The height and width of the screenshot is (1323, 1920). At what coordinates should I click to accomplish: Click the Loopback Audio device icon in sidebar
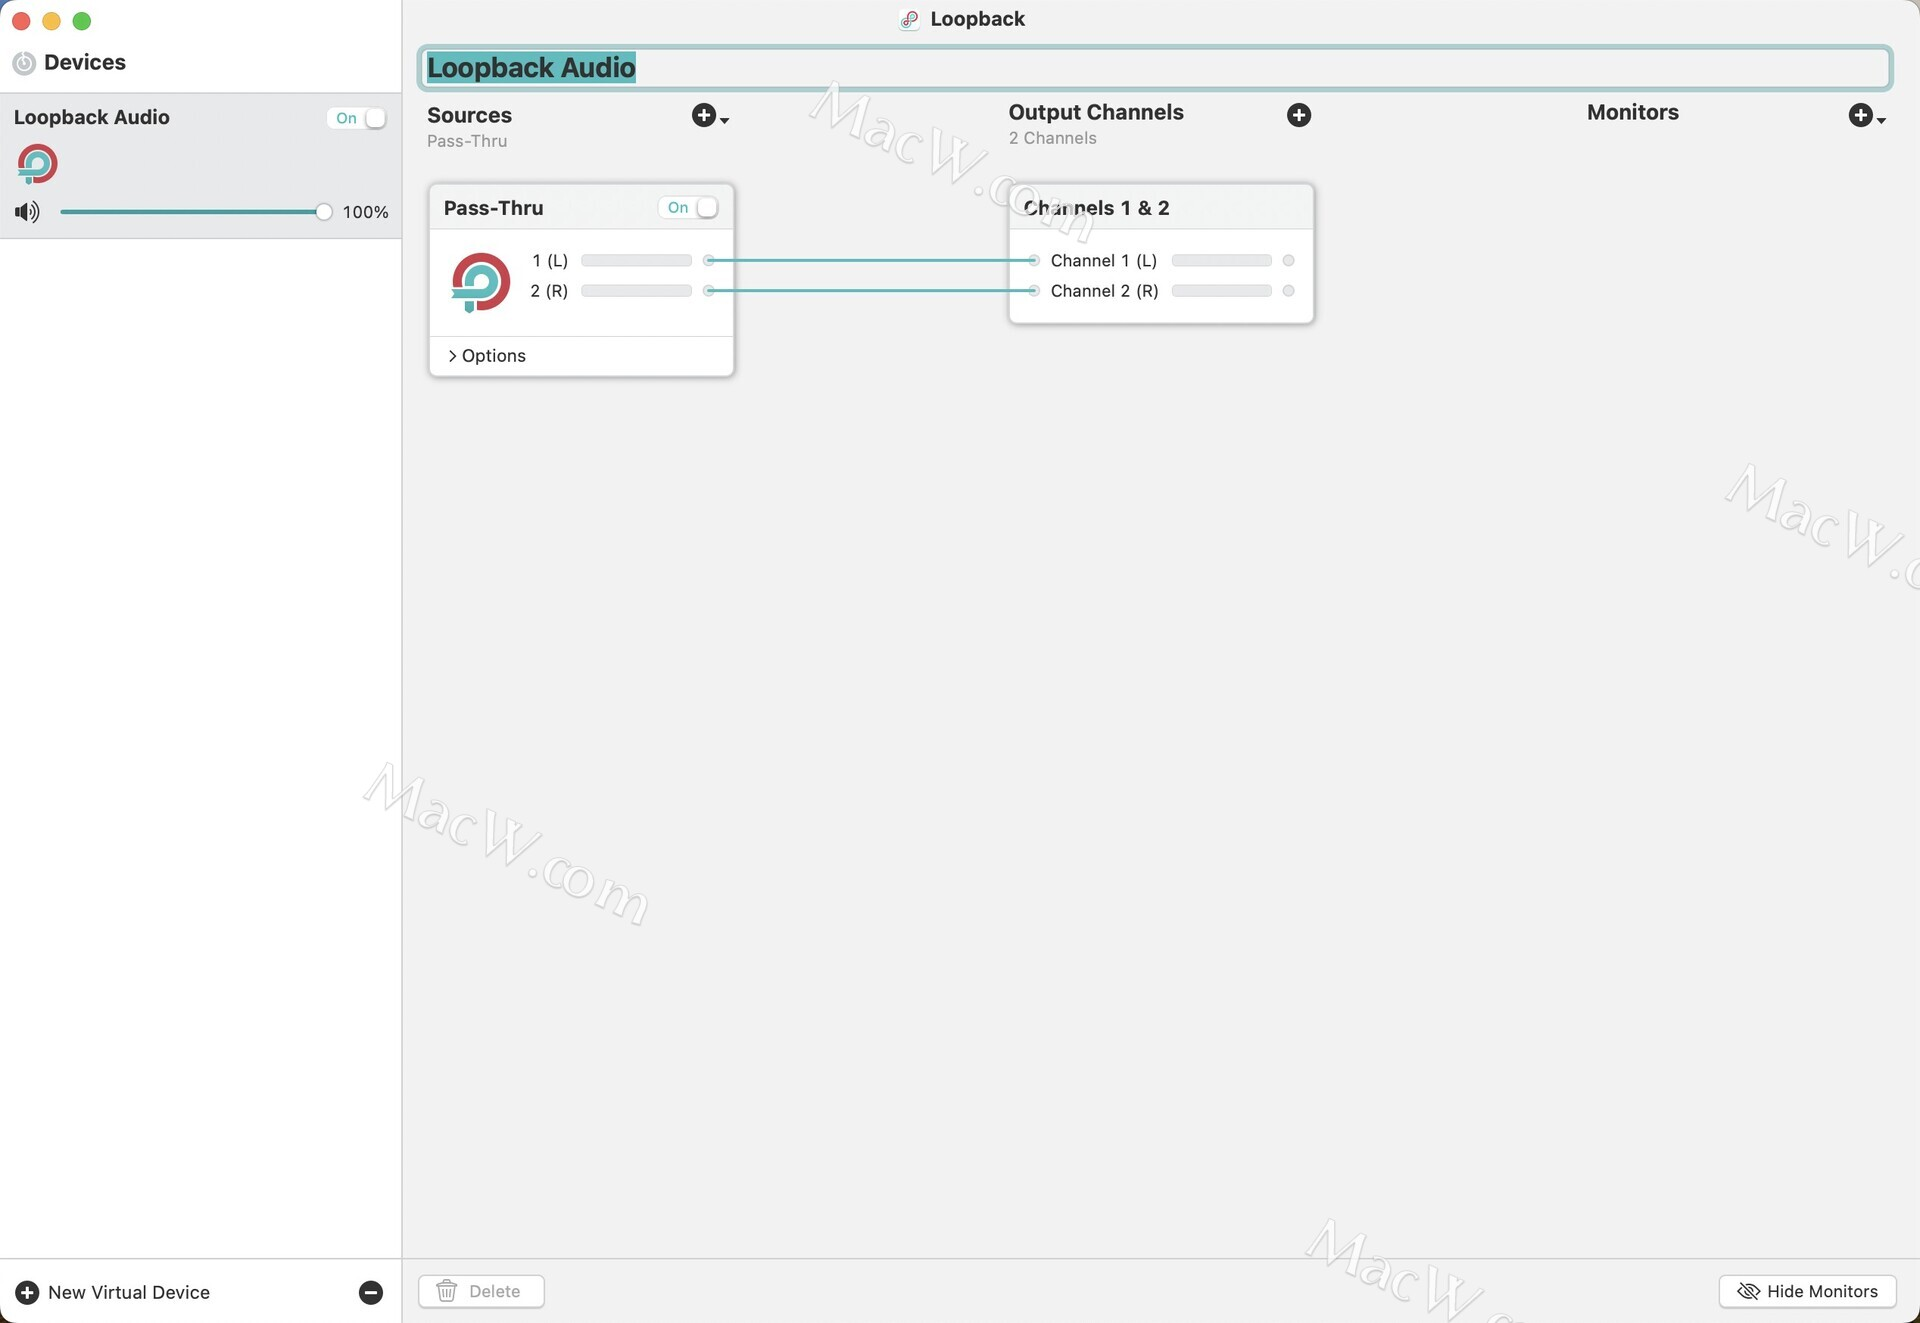(x=37, y=164)
